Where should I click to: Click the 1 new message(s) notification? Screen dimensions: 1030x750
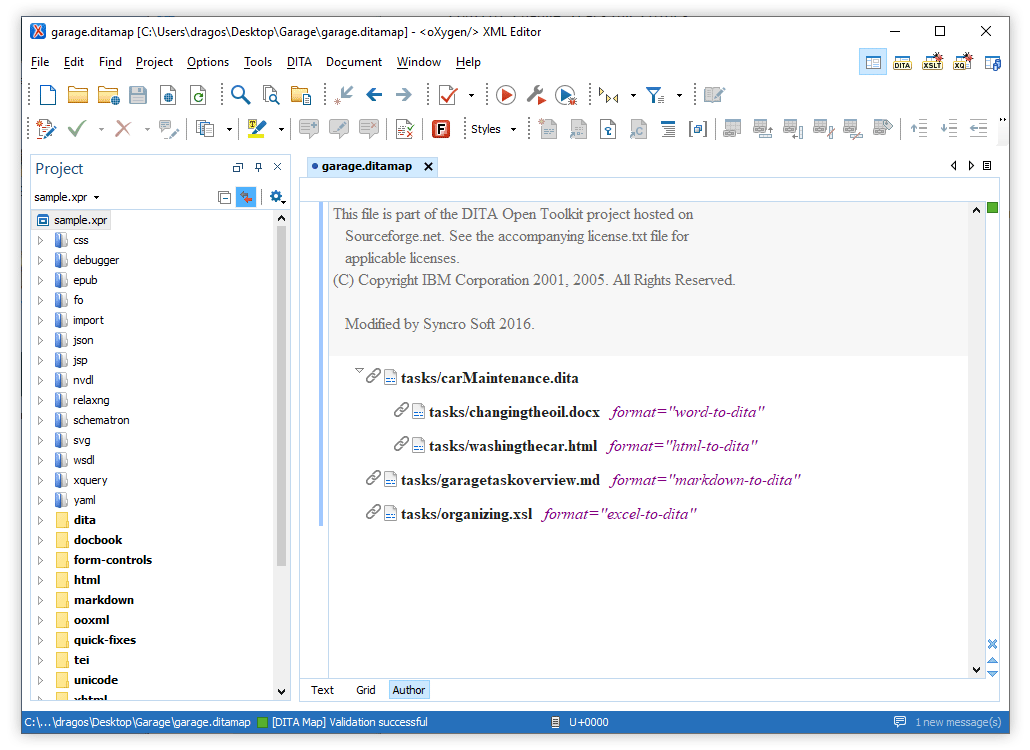pos(958,722)
